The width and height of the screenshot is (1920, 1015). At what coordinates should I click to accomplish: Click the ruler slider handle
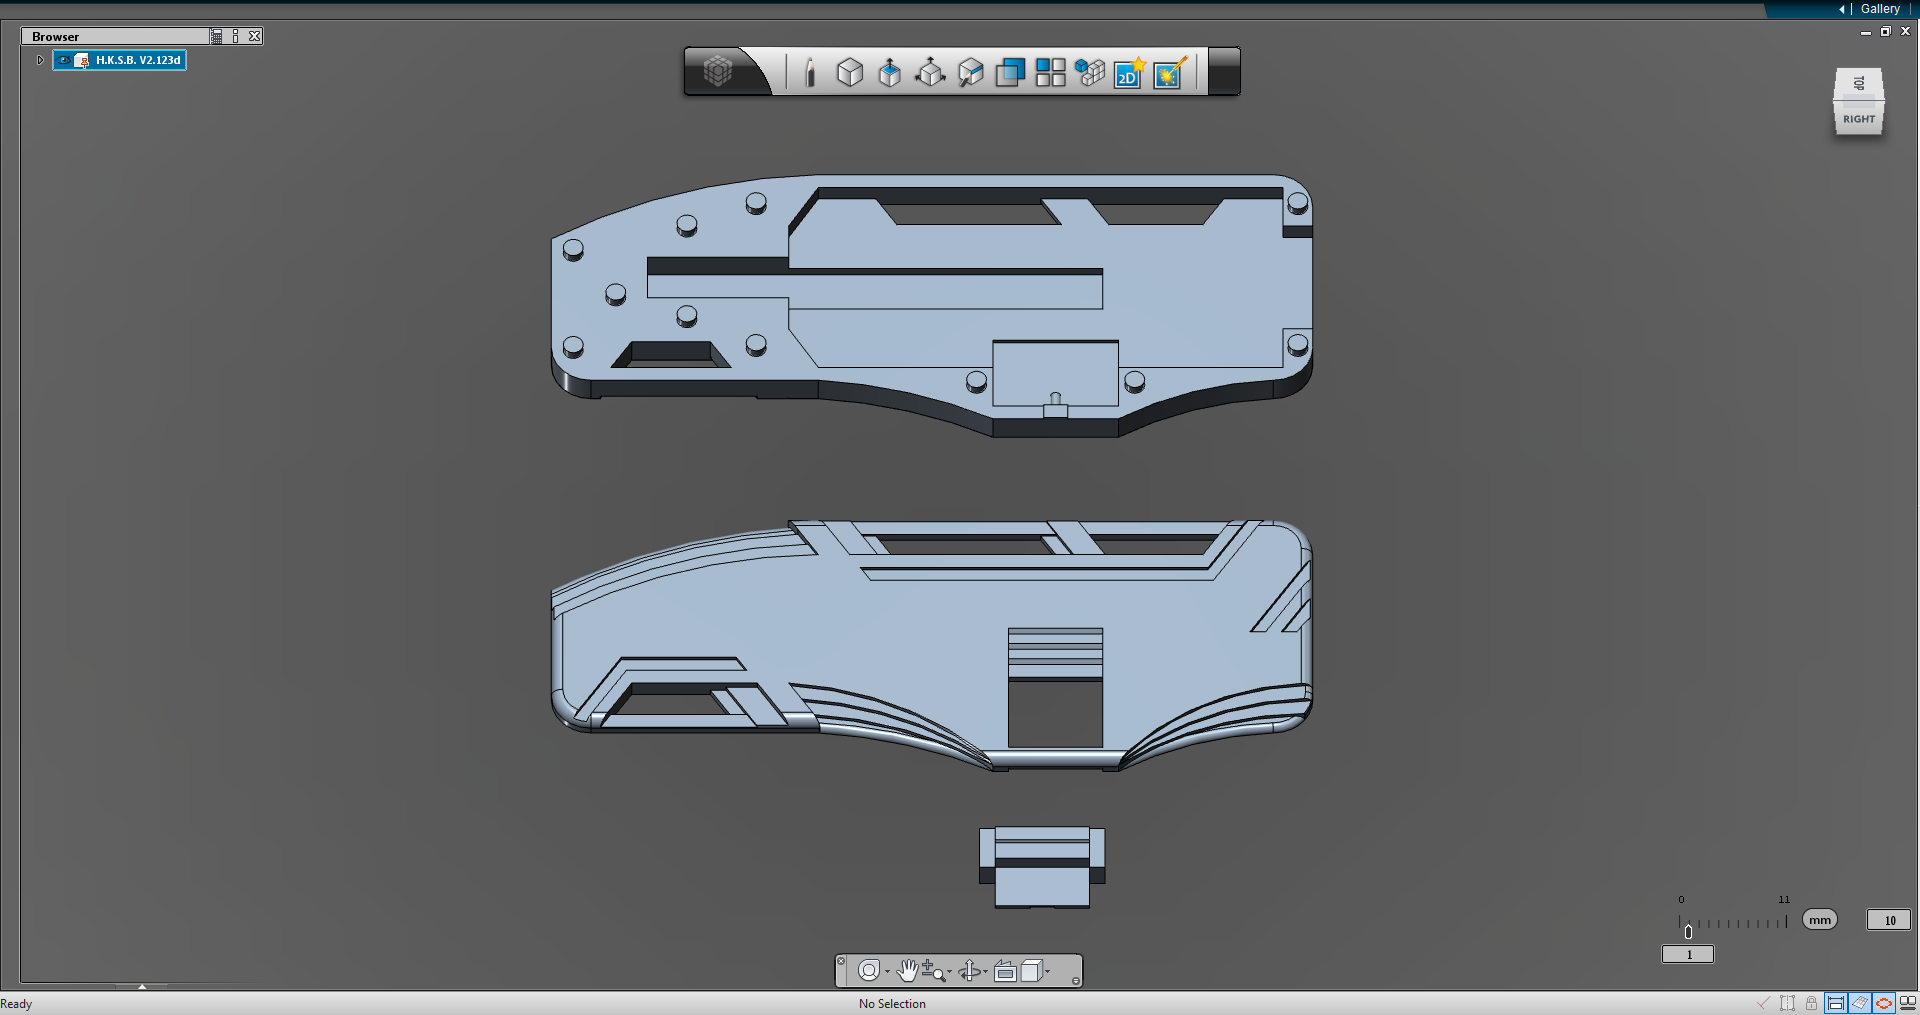1688,931
